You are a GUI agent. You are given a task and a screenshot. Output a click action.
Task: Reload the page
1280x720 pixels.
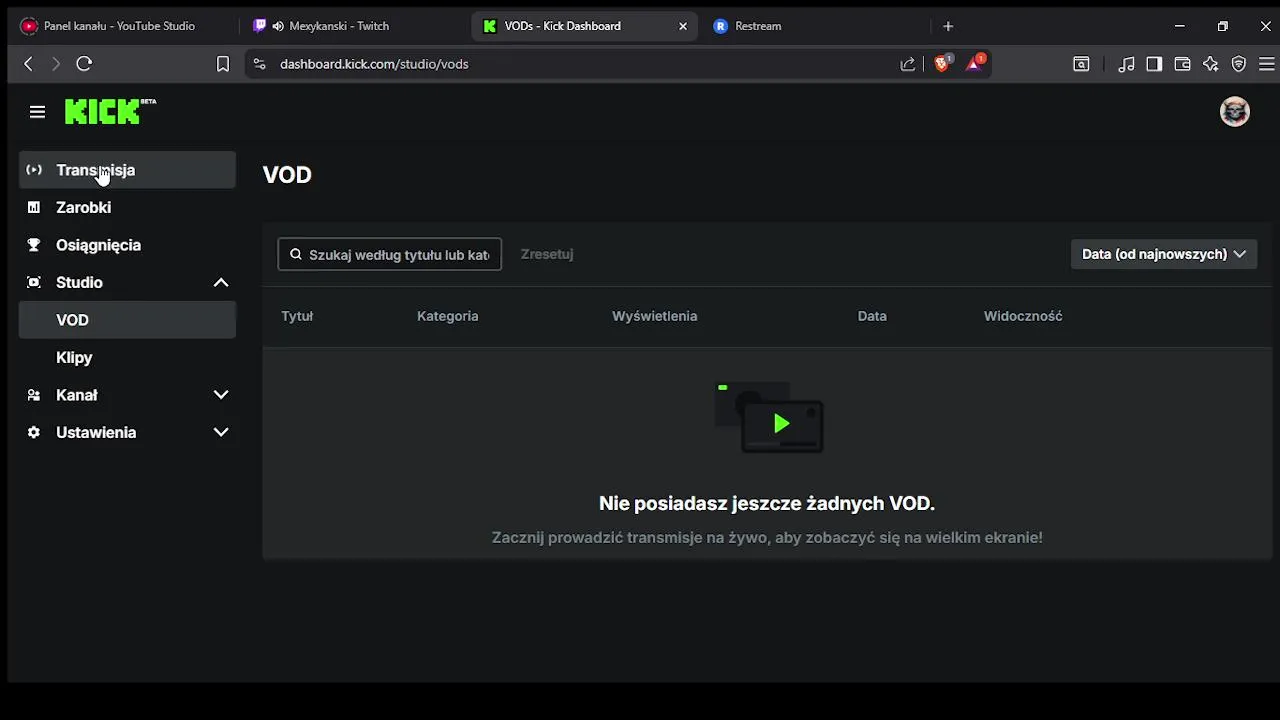[84, 64]
